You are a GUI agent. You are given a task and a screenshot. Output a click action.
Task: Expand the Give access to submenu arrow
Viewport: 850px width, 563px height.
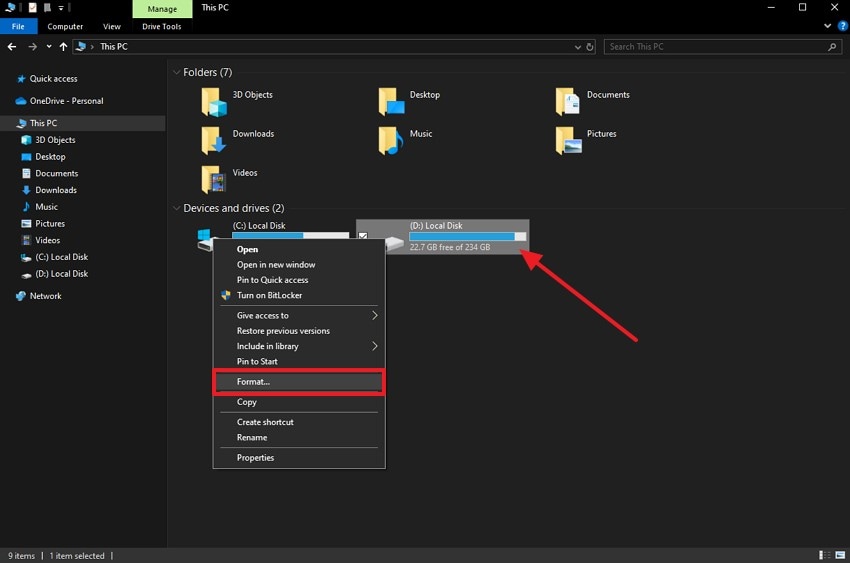(x=375, y=315)
